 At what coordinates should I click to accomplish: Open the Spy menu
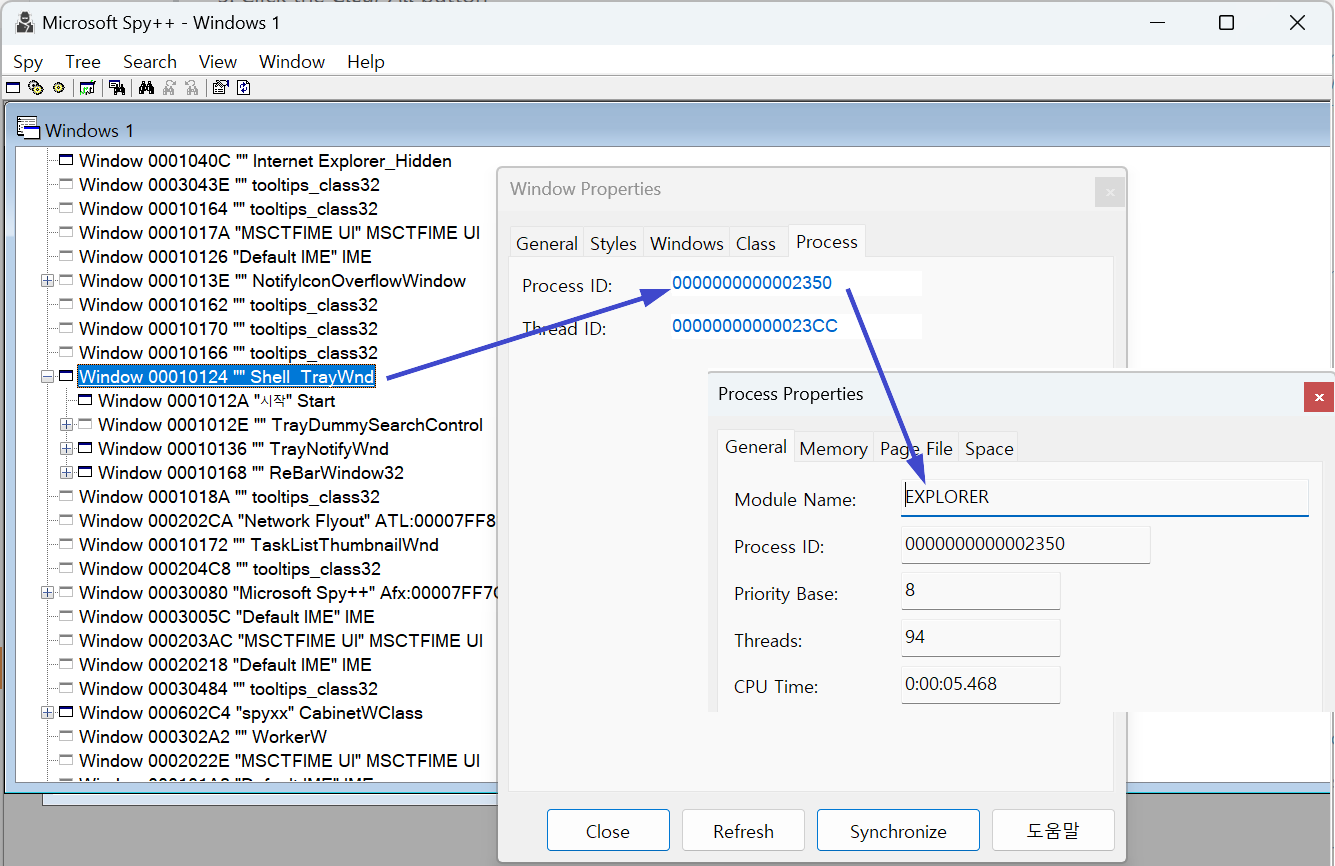[x=28, y=62]
